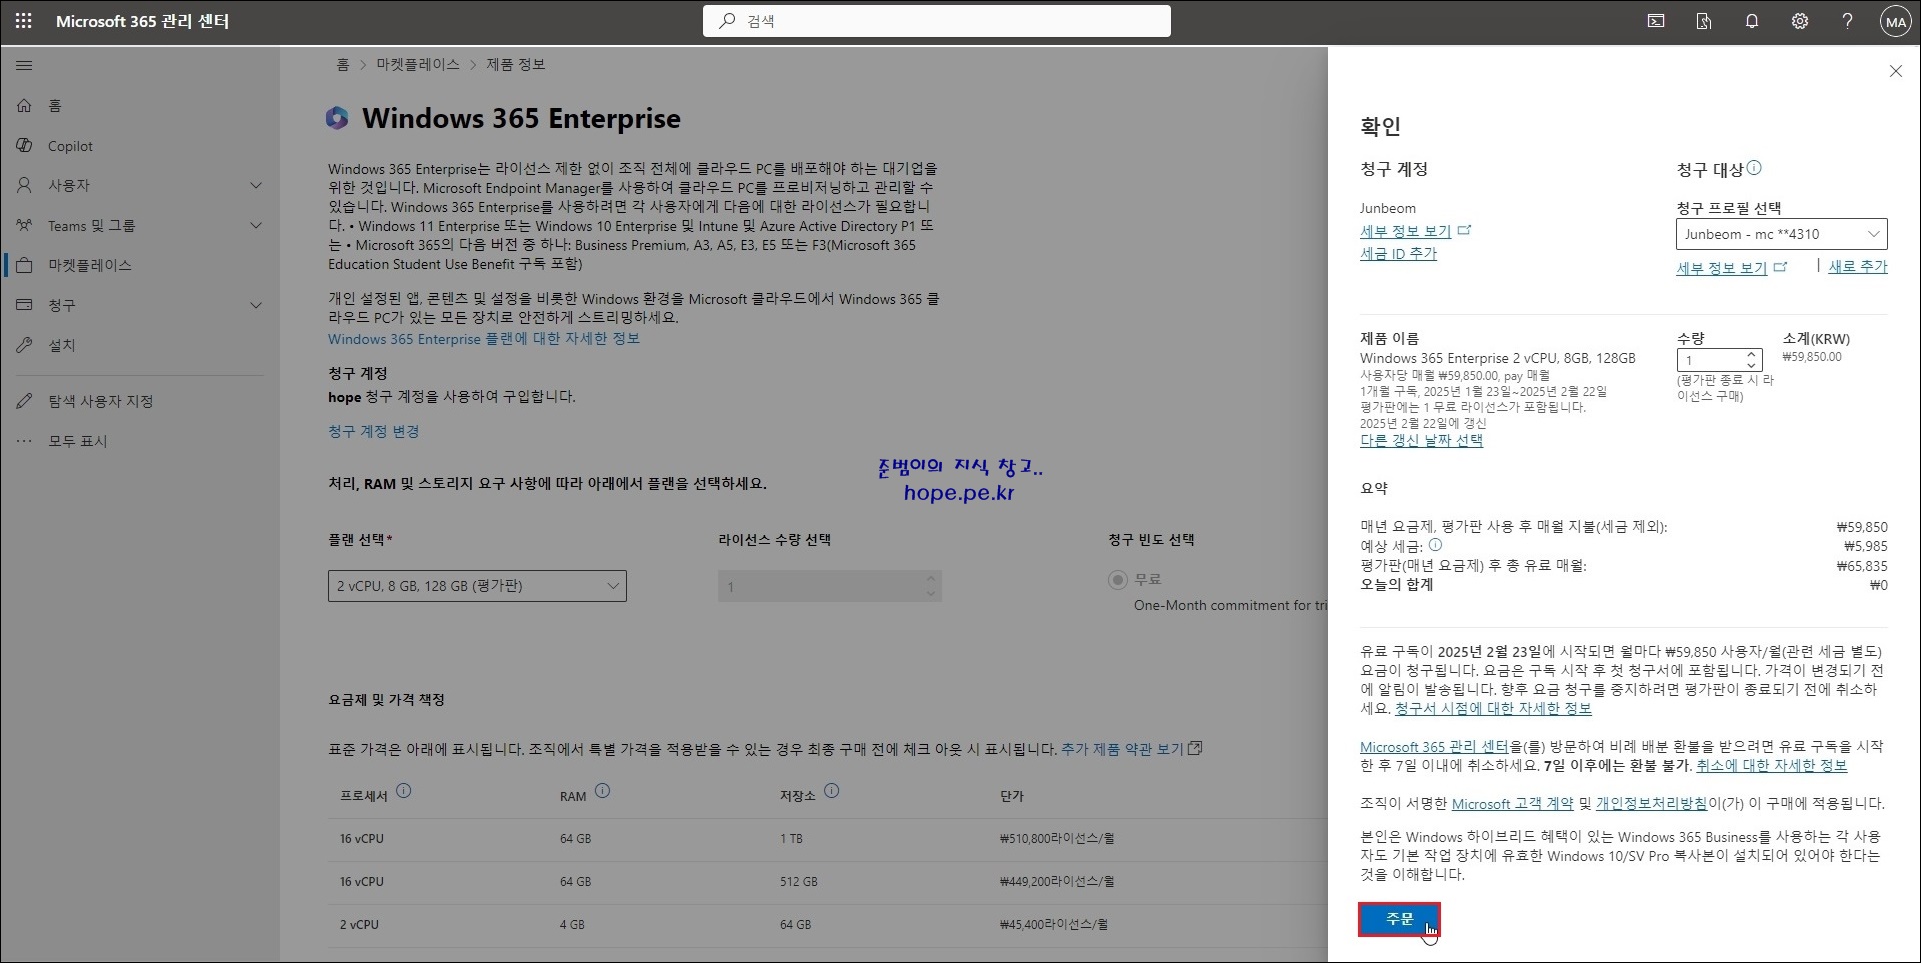This screenshot has width=1921, height=963.
Task: Close the 확인 panel with X
Action: click(1895, 71)
